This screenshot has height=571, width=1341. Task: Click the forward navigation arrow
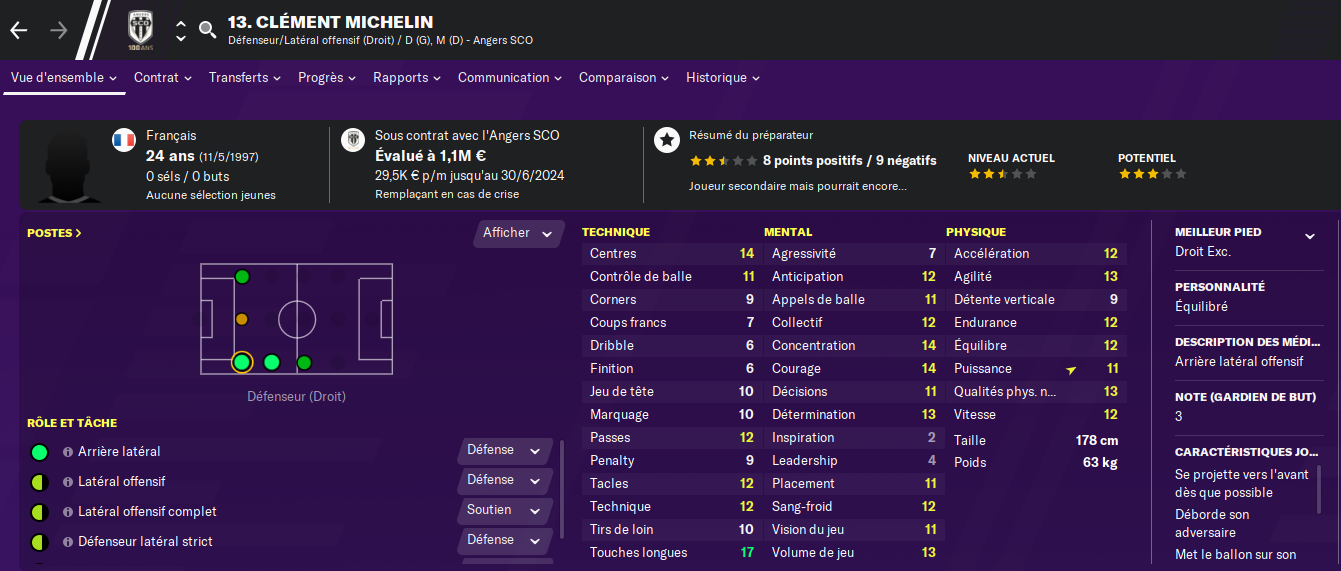59,30
